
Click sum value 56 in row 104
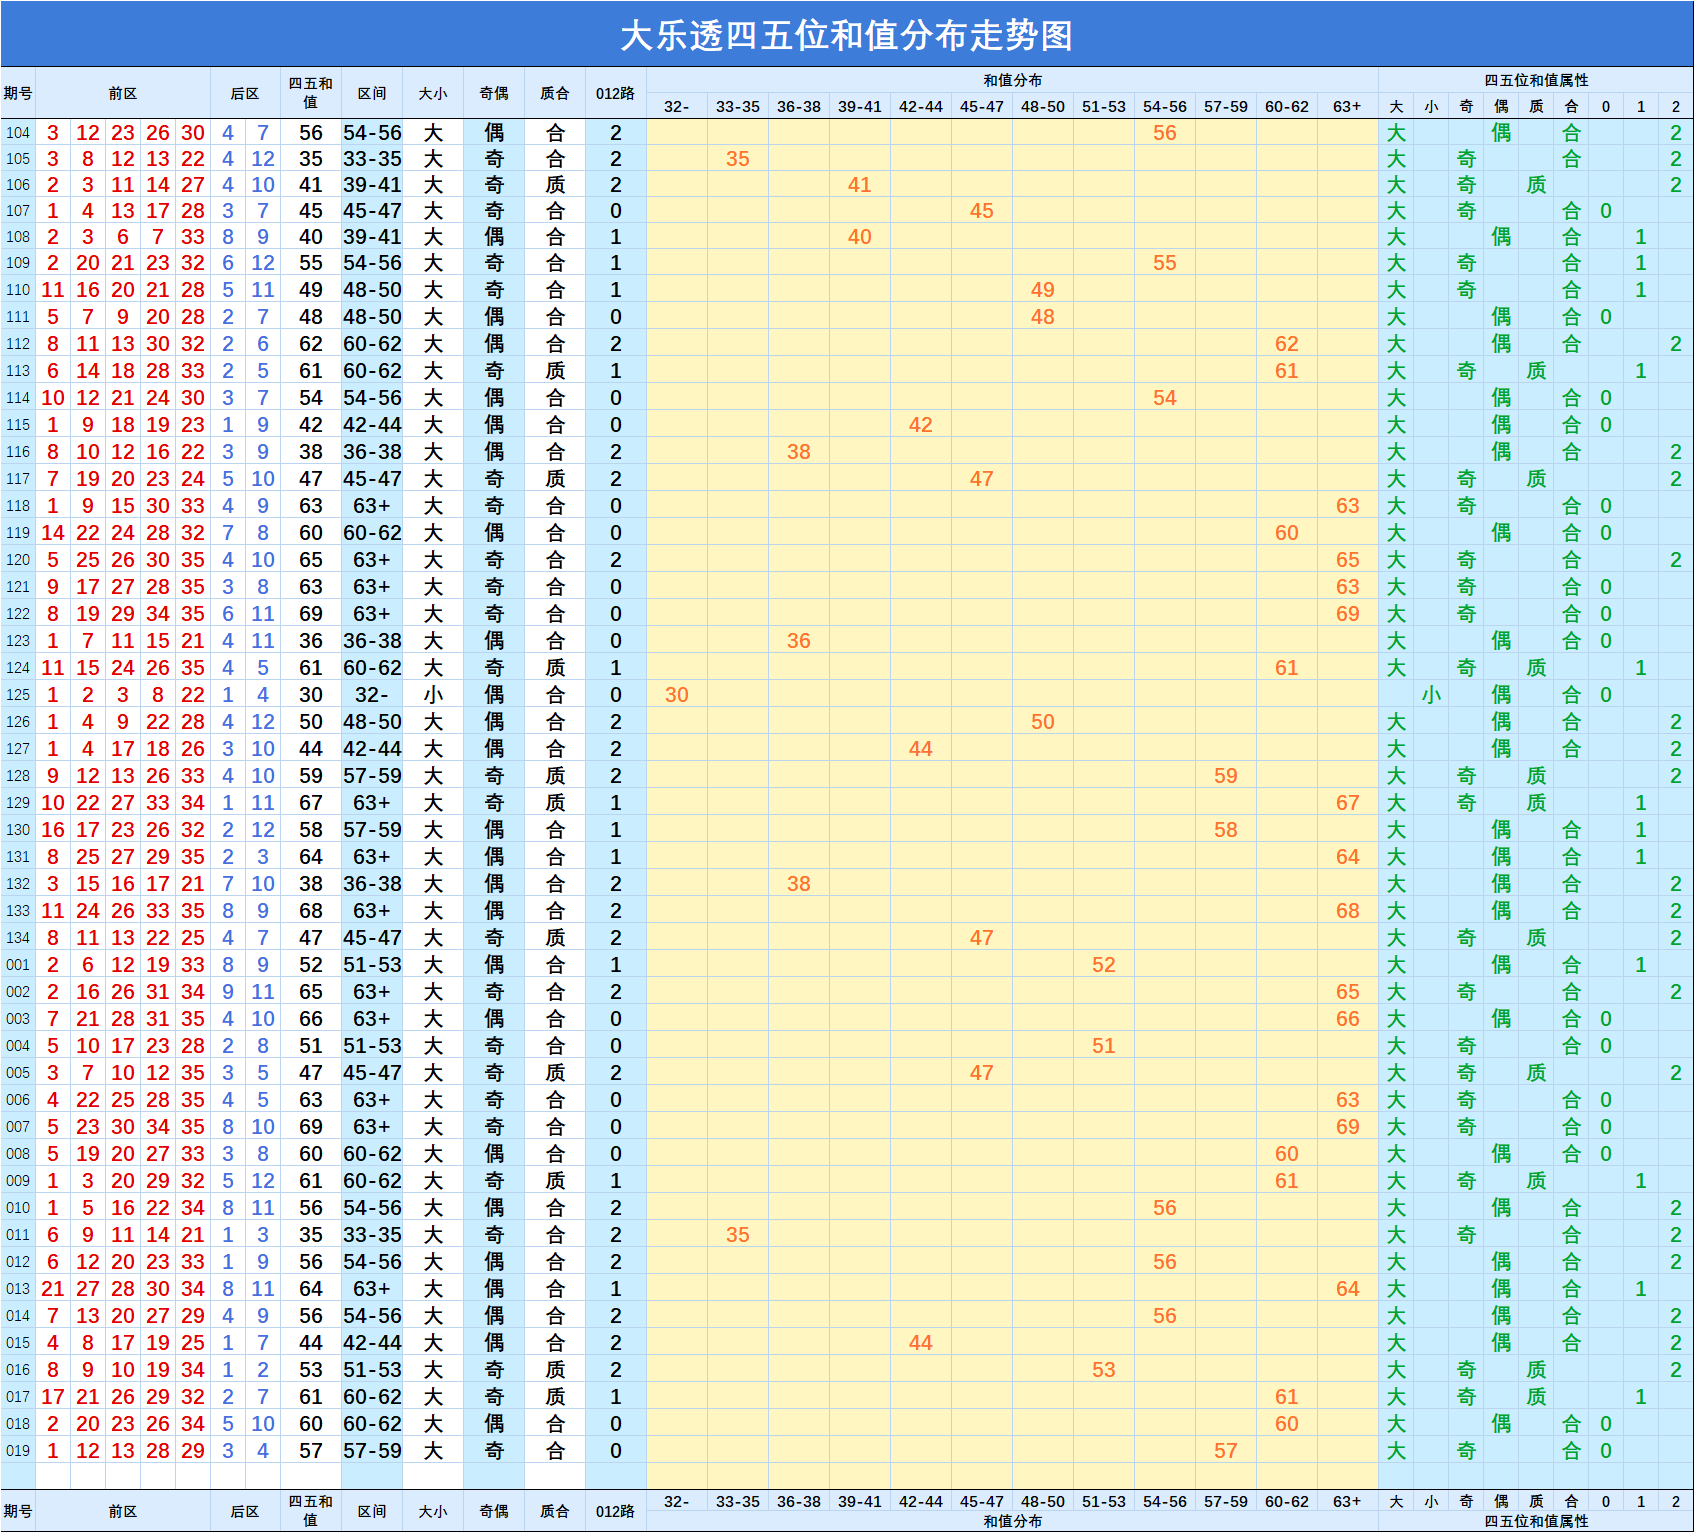coord(311,132)
